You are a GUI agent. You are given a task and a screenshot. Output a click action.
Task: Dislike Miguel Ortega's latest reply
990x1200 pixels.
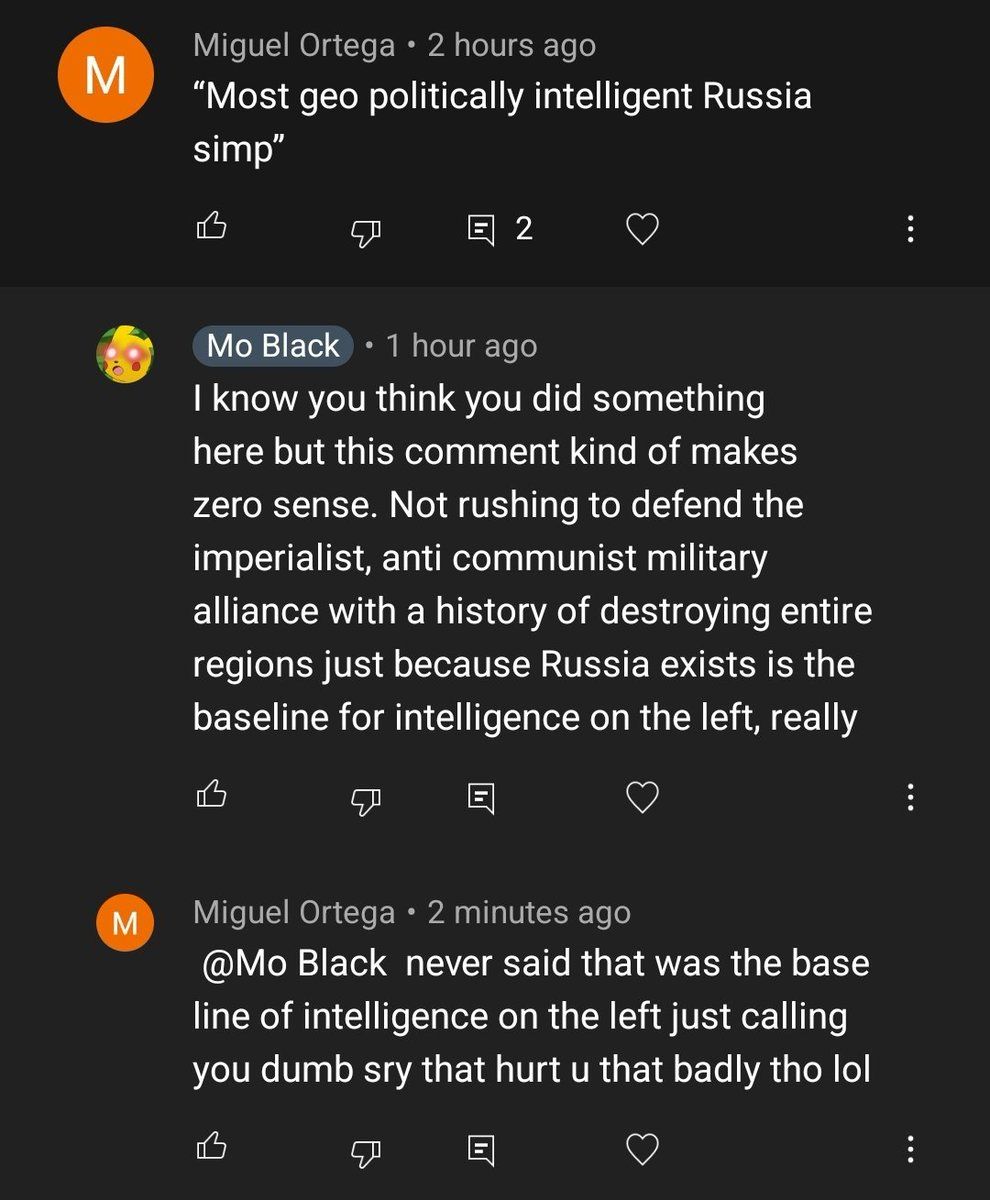click(366, 1150)
